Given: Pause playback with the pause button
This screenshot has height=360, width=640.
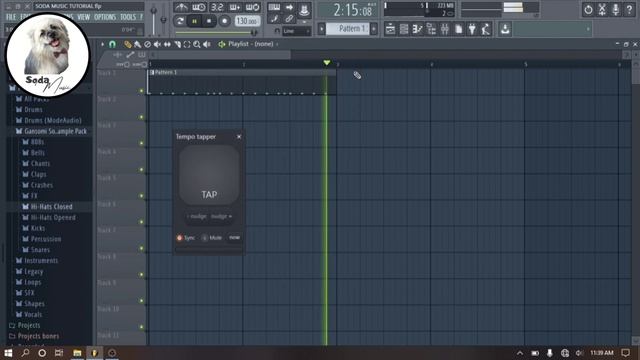Looking at the screenshot, I should click(194, 21).
